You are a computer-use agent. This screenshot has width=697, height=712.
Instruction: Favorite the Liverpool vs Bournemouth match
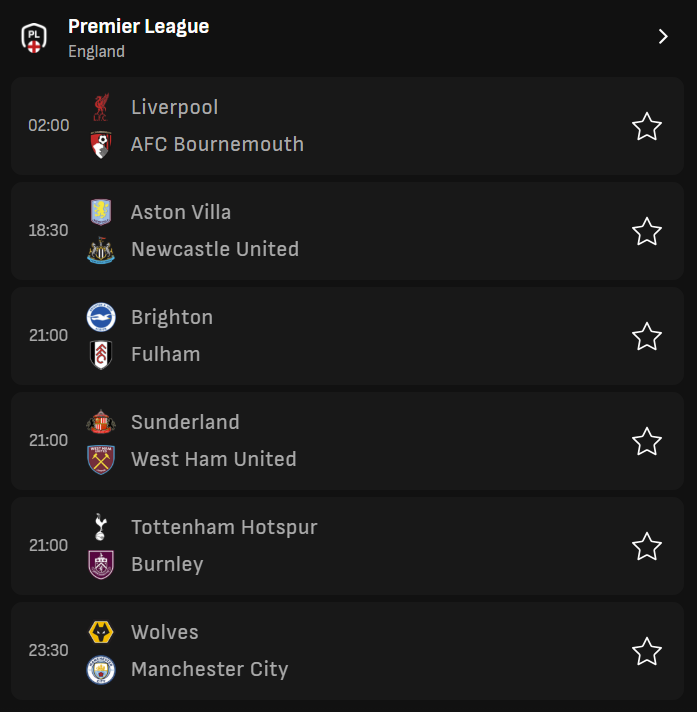647,126
